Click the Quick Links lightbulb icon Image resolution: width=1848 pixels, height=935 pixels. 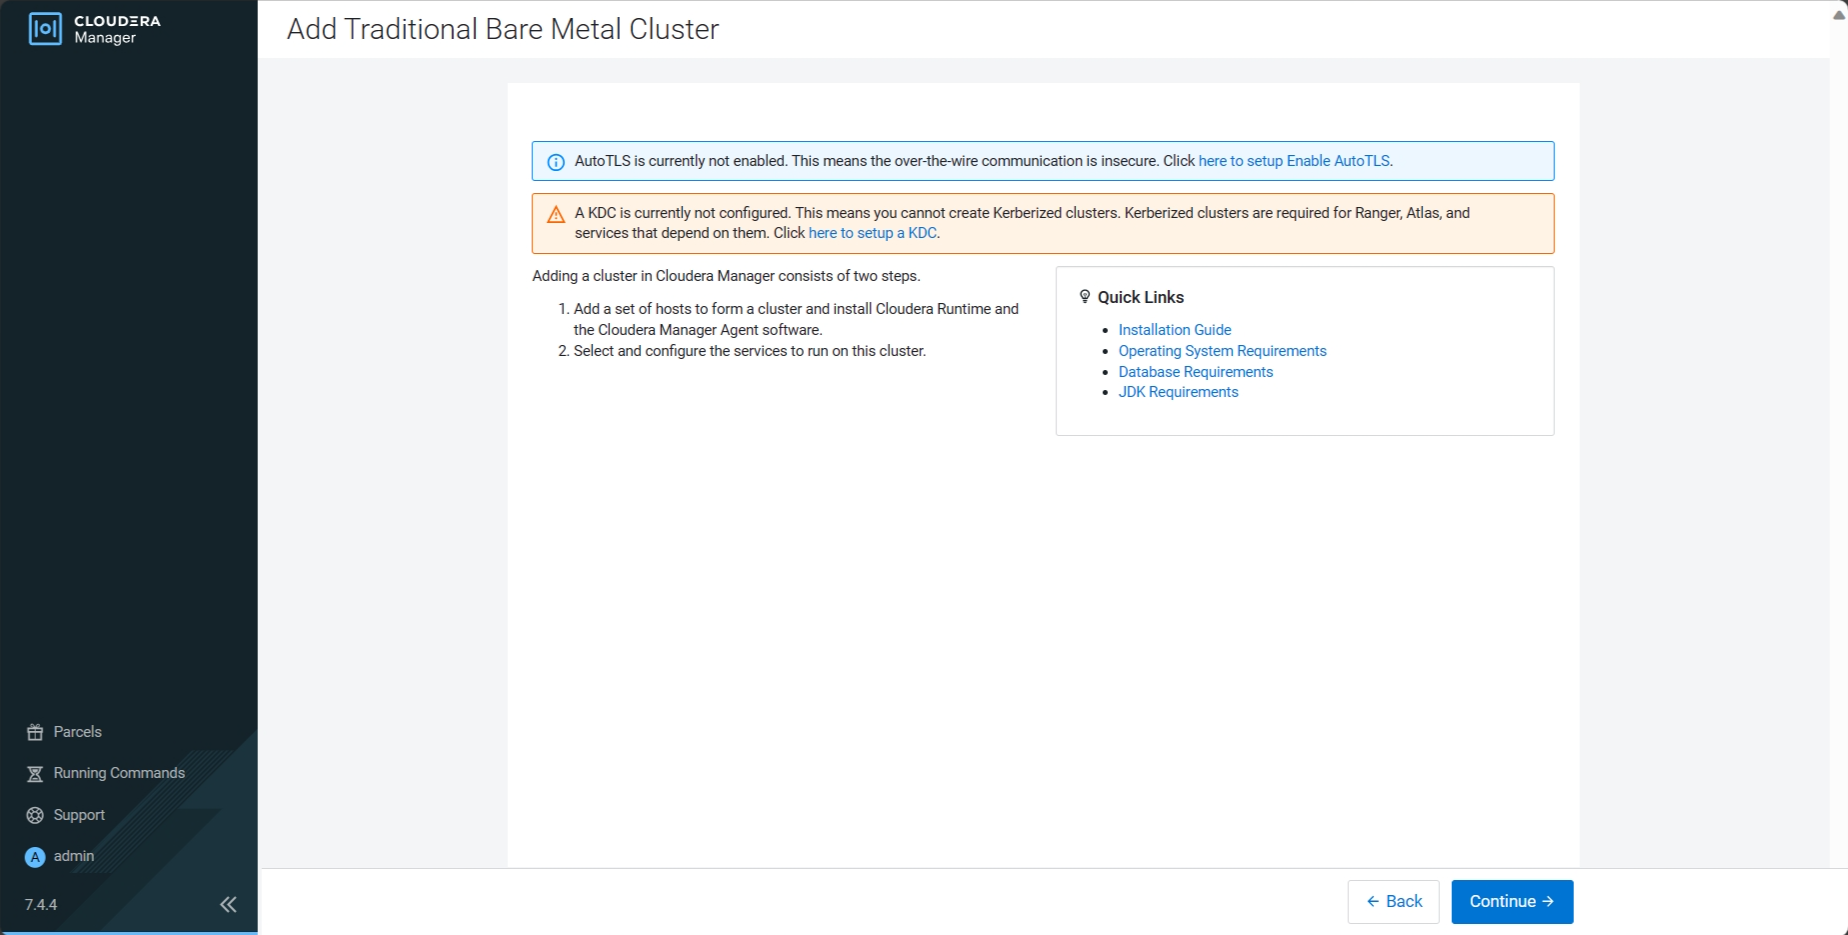coord(1085,296)
